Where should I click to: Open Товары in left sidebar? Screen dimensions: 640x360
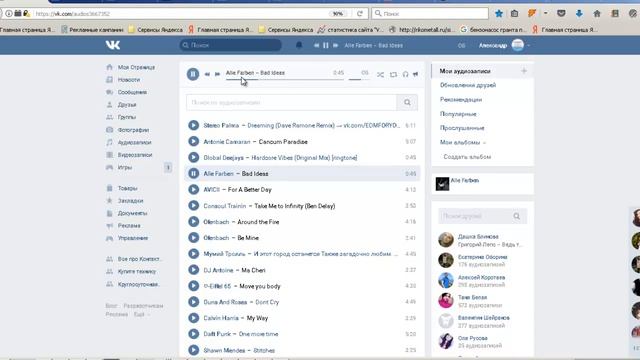click(127, 188)
